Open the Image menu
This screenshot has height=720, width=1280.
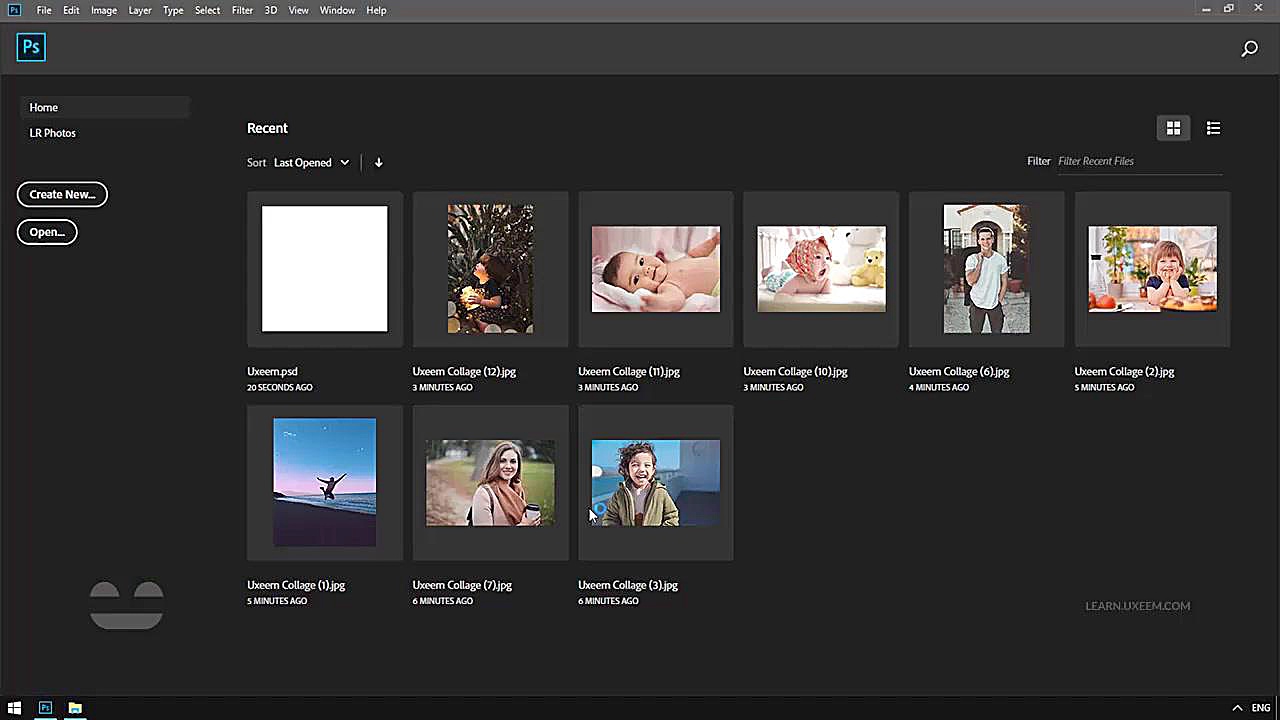click(x=104, y=10)
